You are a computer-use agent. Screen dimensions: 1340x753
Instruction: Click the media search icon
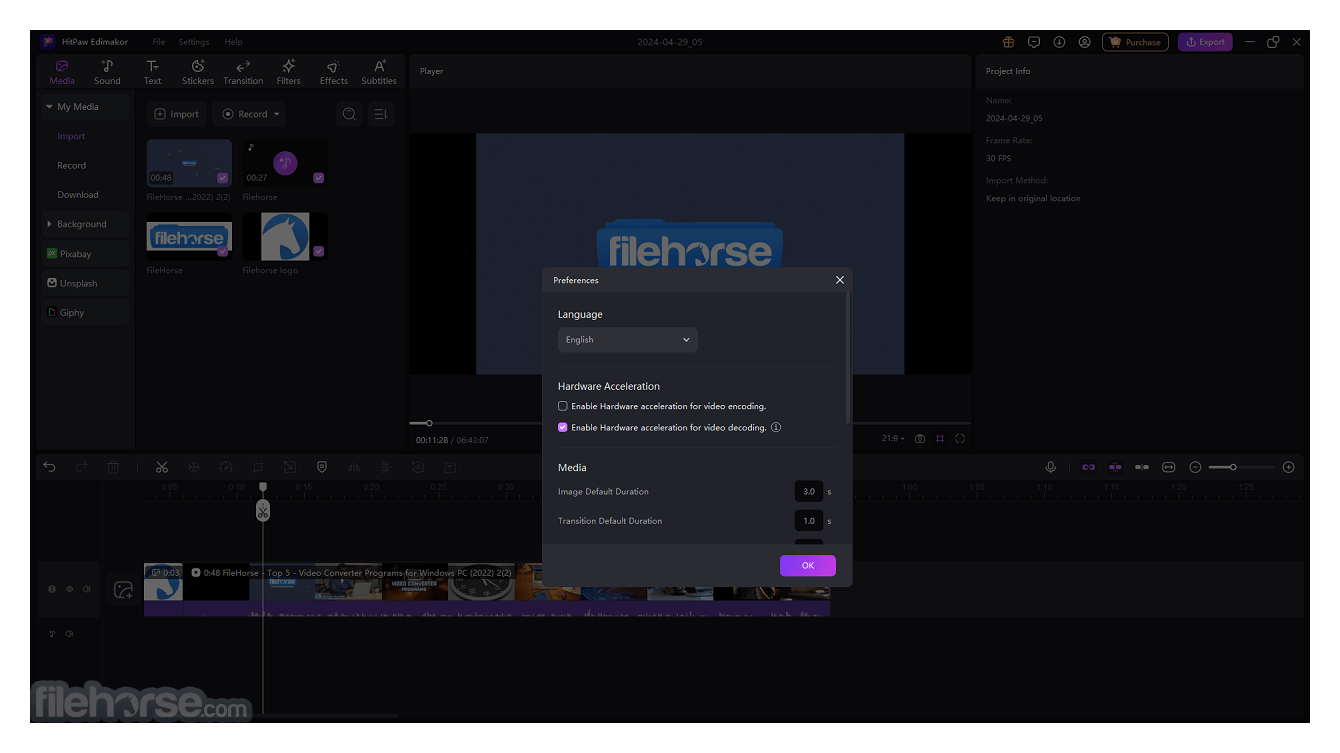click(x=349, y=114)
